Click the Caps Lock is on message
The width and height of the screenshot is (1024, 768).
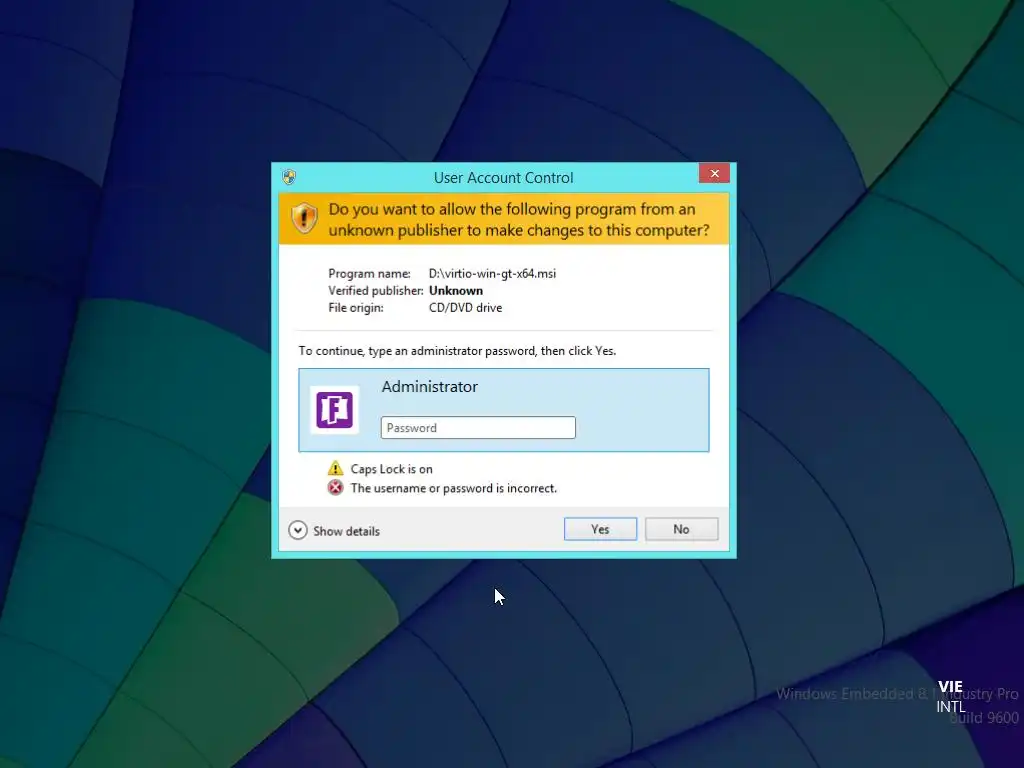(x=391, y=469)
